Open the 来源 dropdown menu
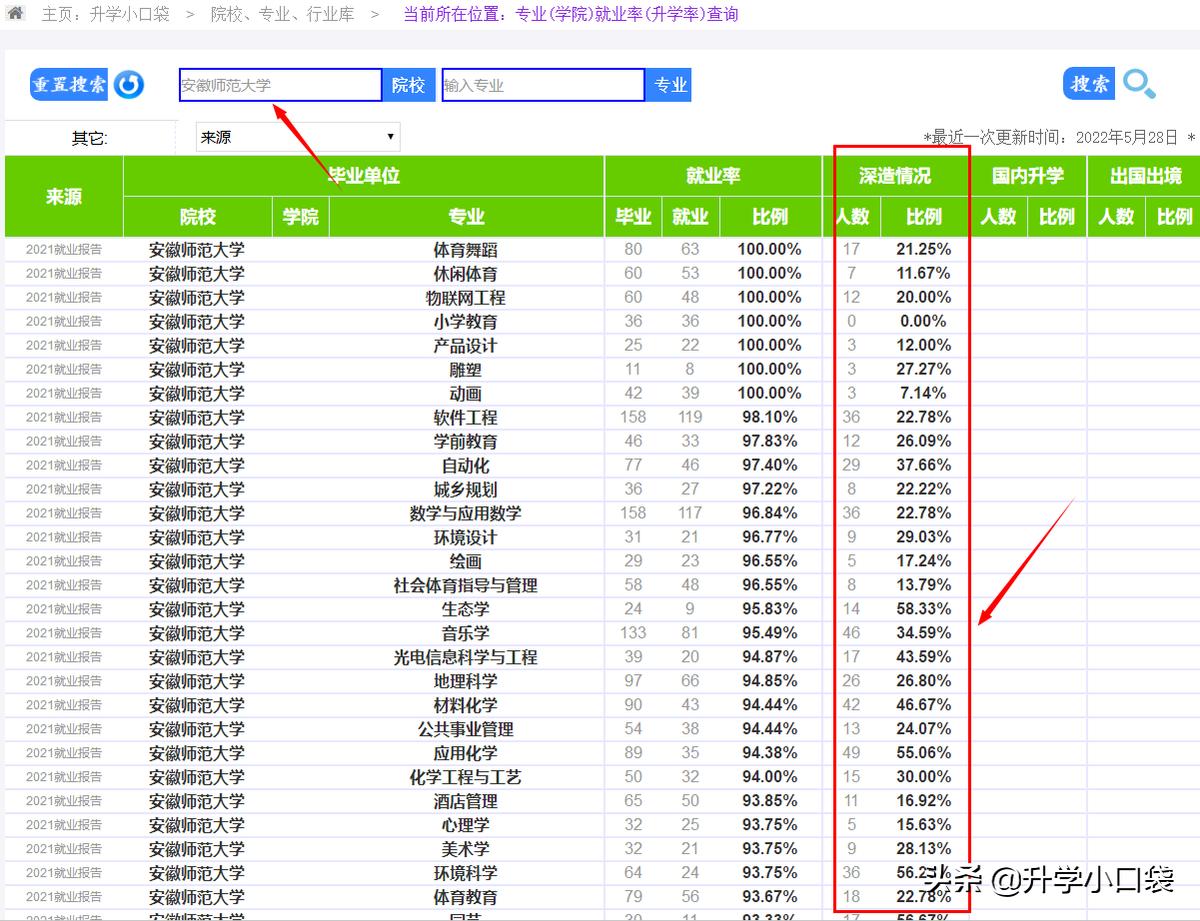 pyautogui.click(x=298, y=137)
